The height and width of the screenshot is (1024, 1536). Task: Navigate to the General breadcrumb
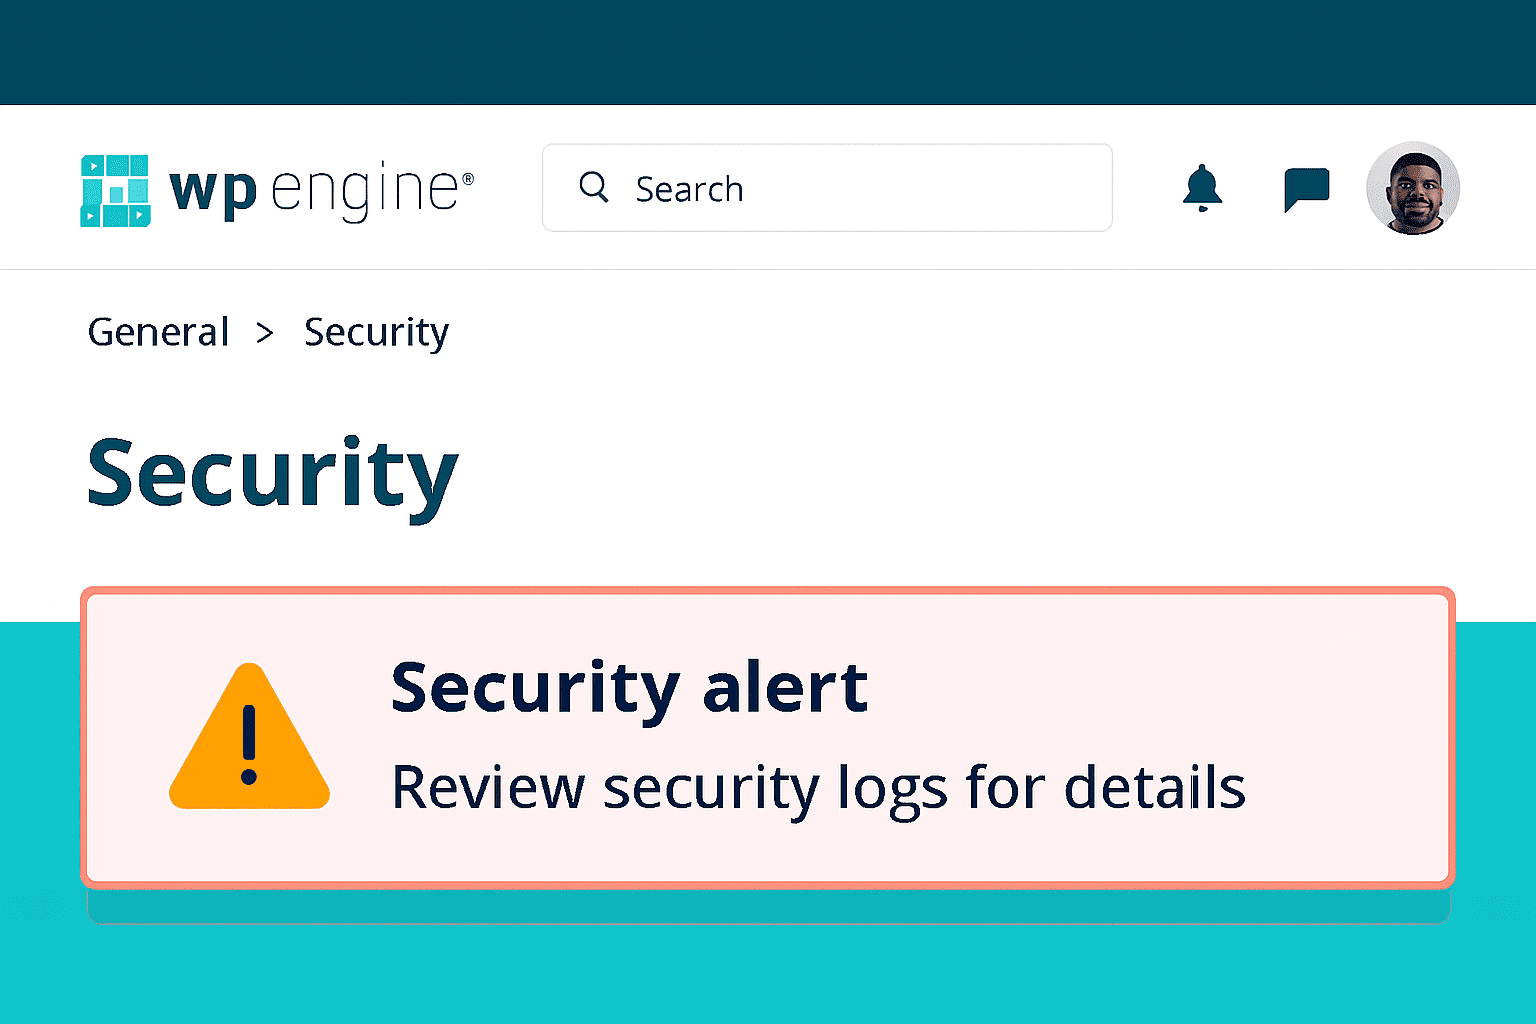[158, 332]
